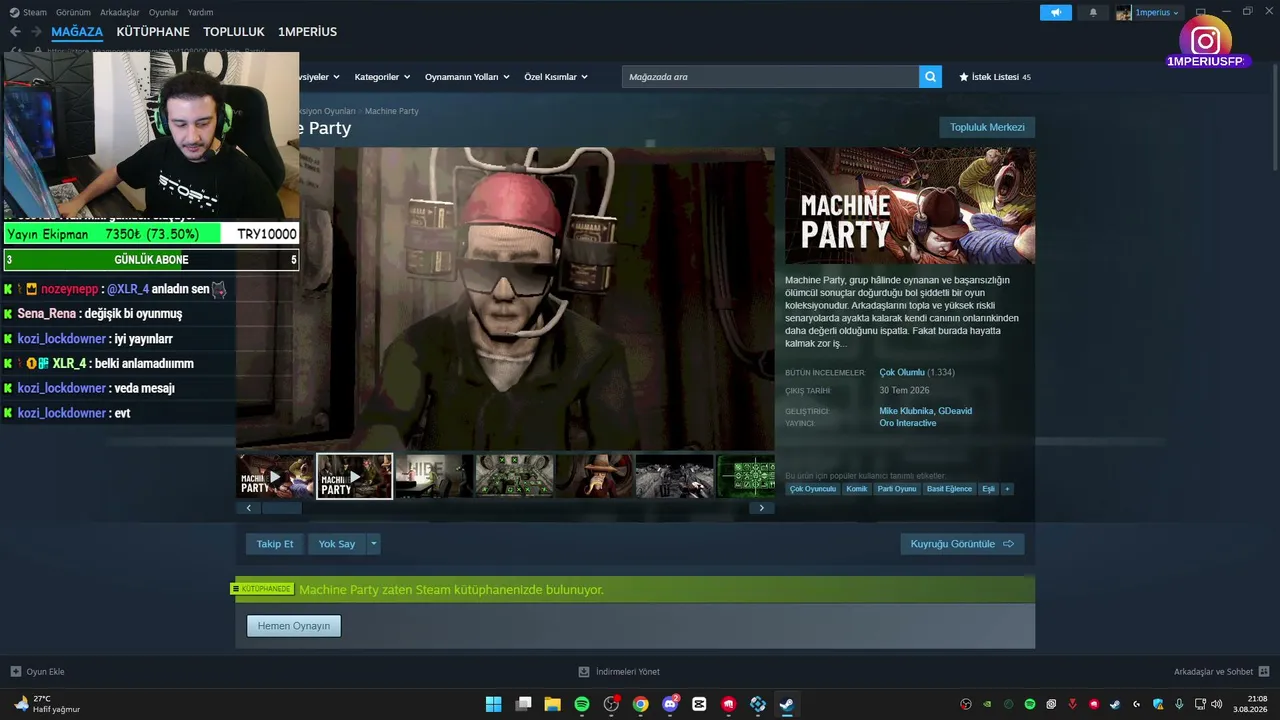The image size is (1280, 720).
Task: Click the media strip left arrow
Action: click(248, 508)
